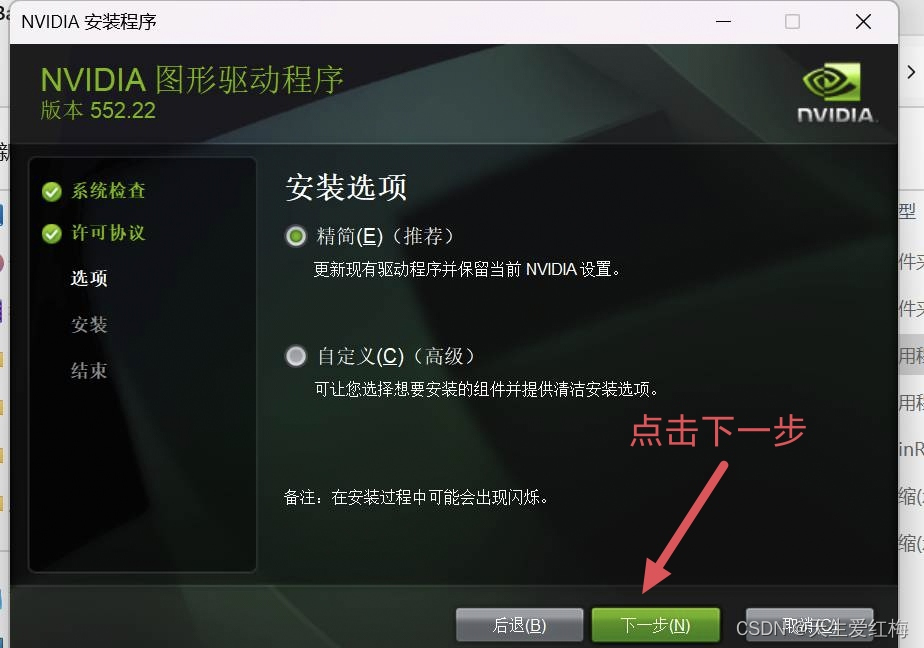The height and width of the screenshot is (648, 924).
Task: Expand the chevron arrow right of installer
Action: click(911, 72)
